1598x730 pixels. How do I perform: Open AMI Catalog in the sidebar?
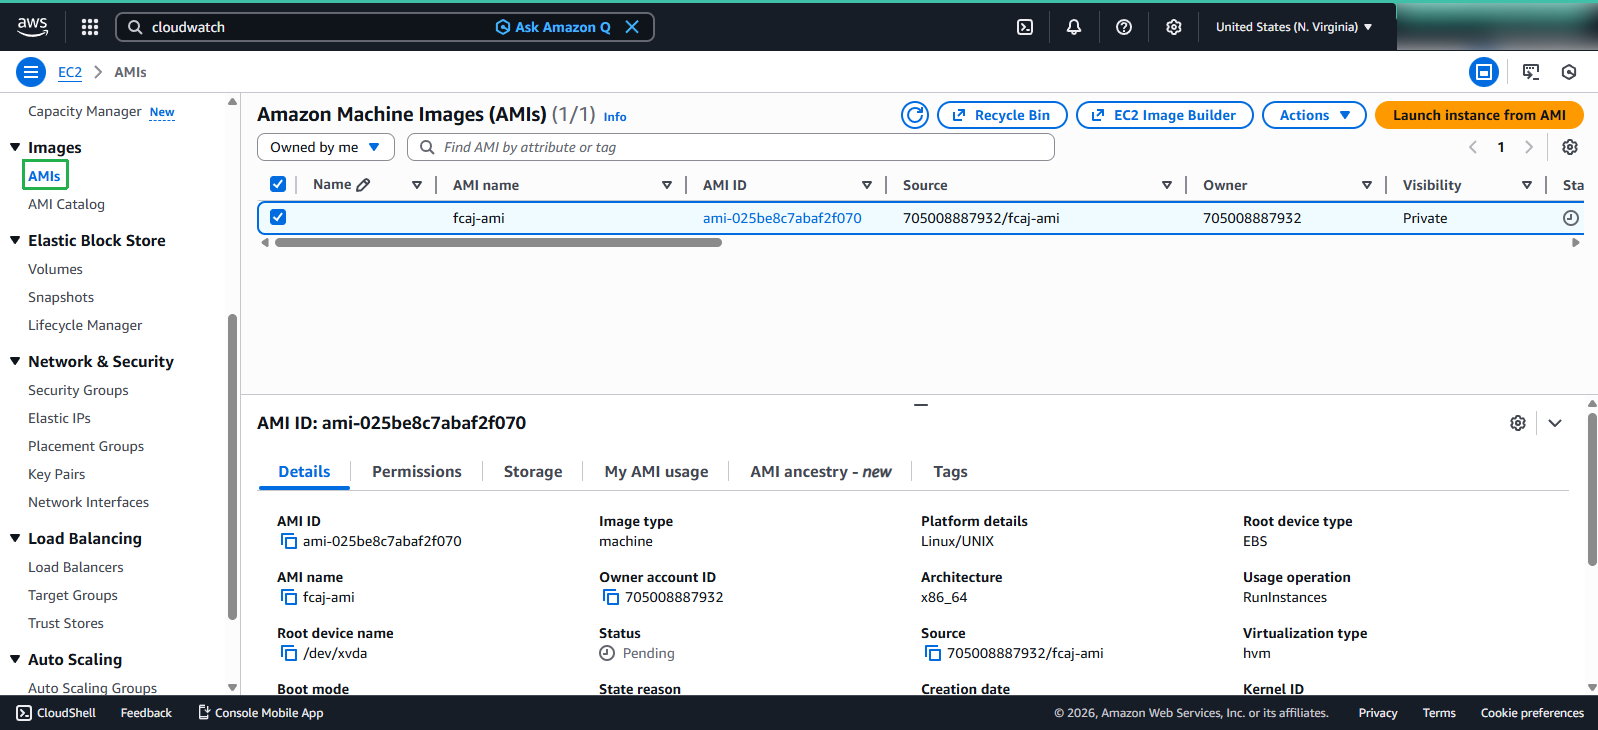pos(66,204)
